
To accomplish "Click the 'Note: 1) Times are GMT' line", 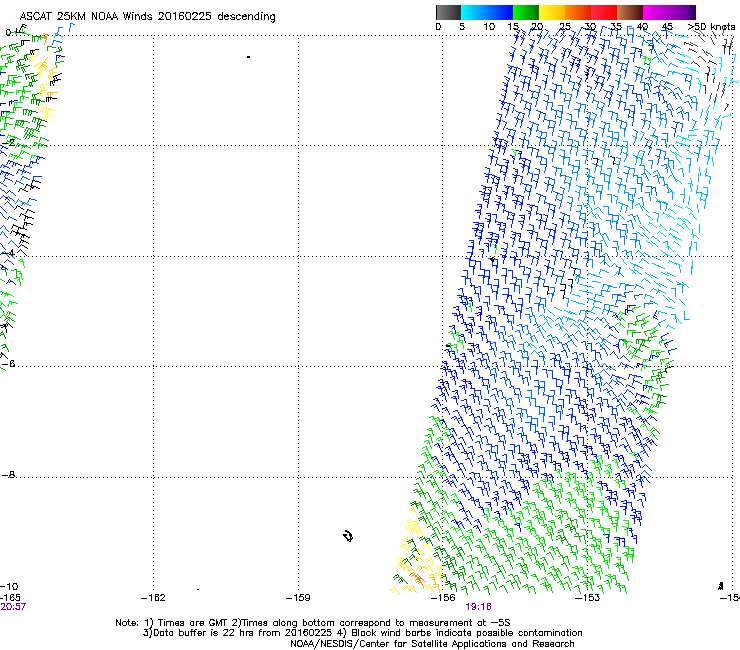I will [313, 623].
